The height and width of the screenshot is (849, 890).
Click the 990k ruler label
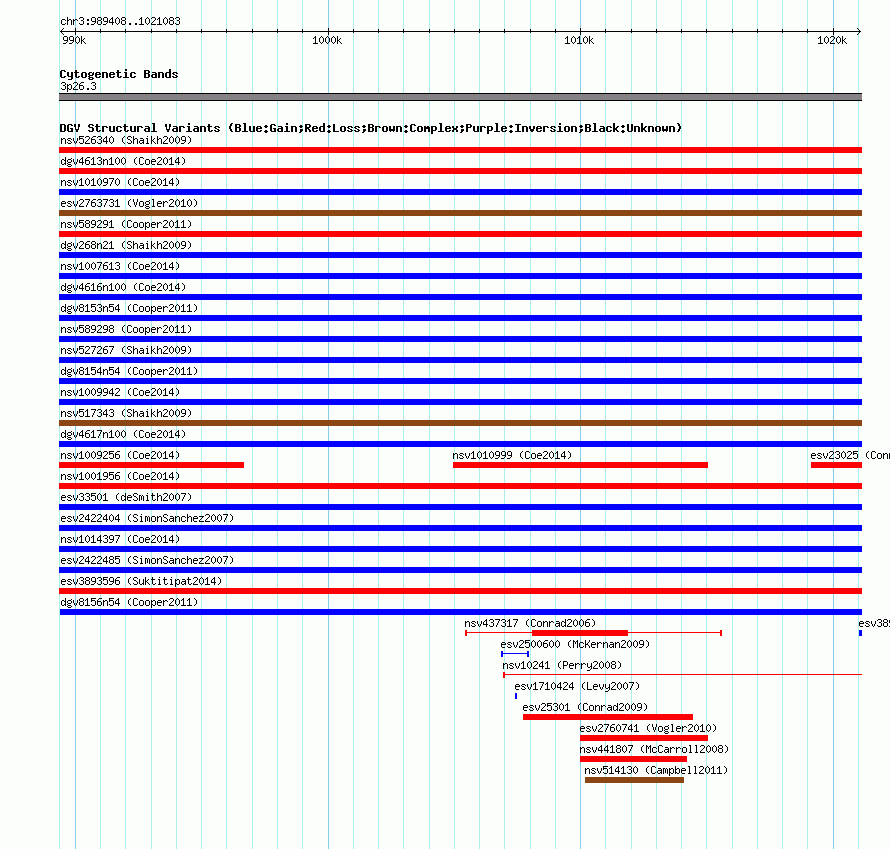pos(74,40)
